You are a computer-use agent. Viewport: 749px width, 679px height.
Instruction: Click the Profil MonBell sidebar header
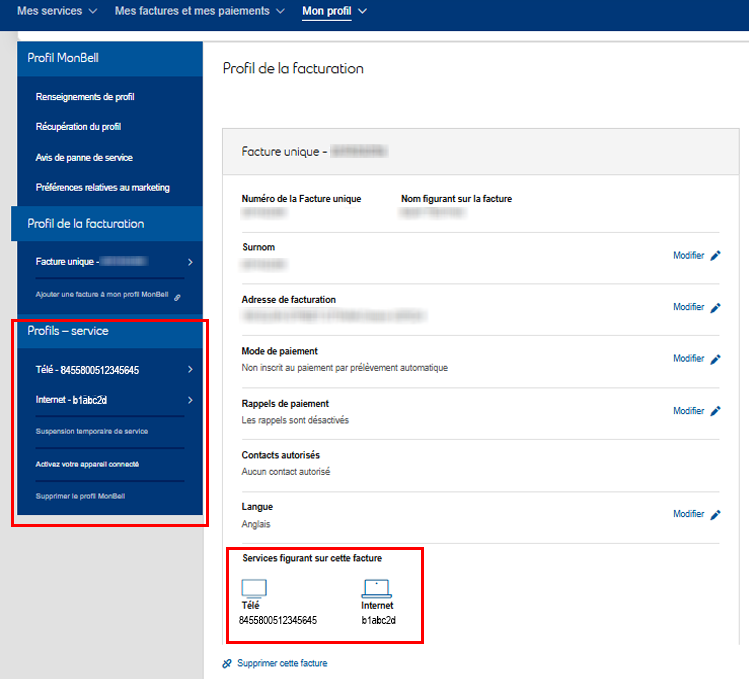(110, 58)
